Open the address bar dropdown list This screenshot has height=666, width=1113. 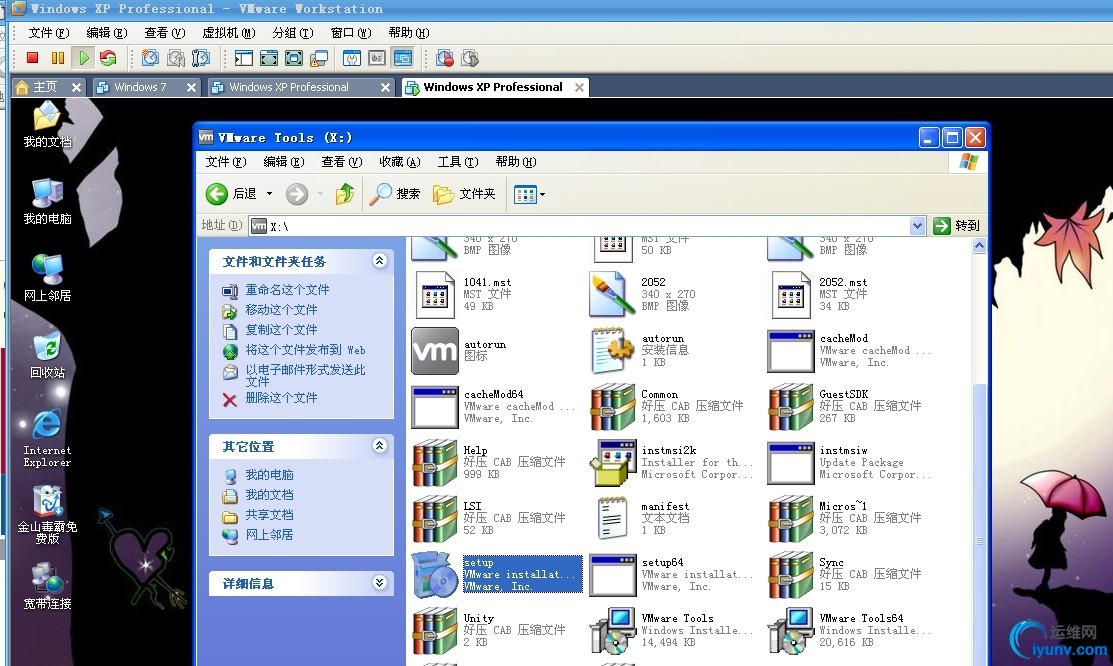tap(918, 226)
